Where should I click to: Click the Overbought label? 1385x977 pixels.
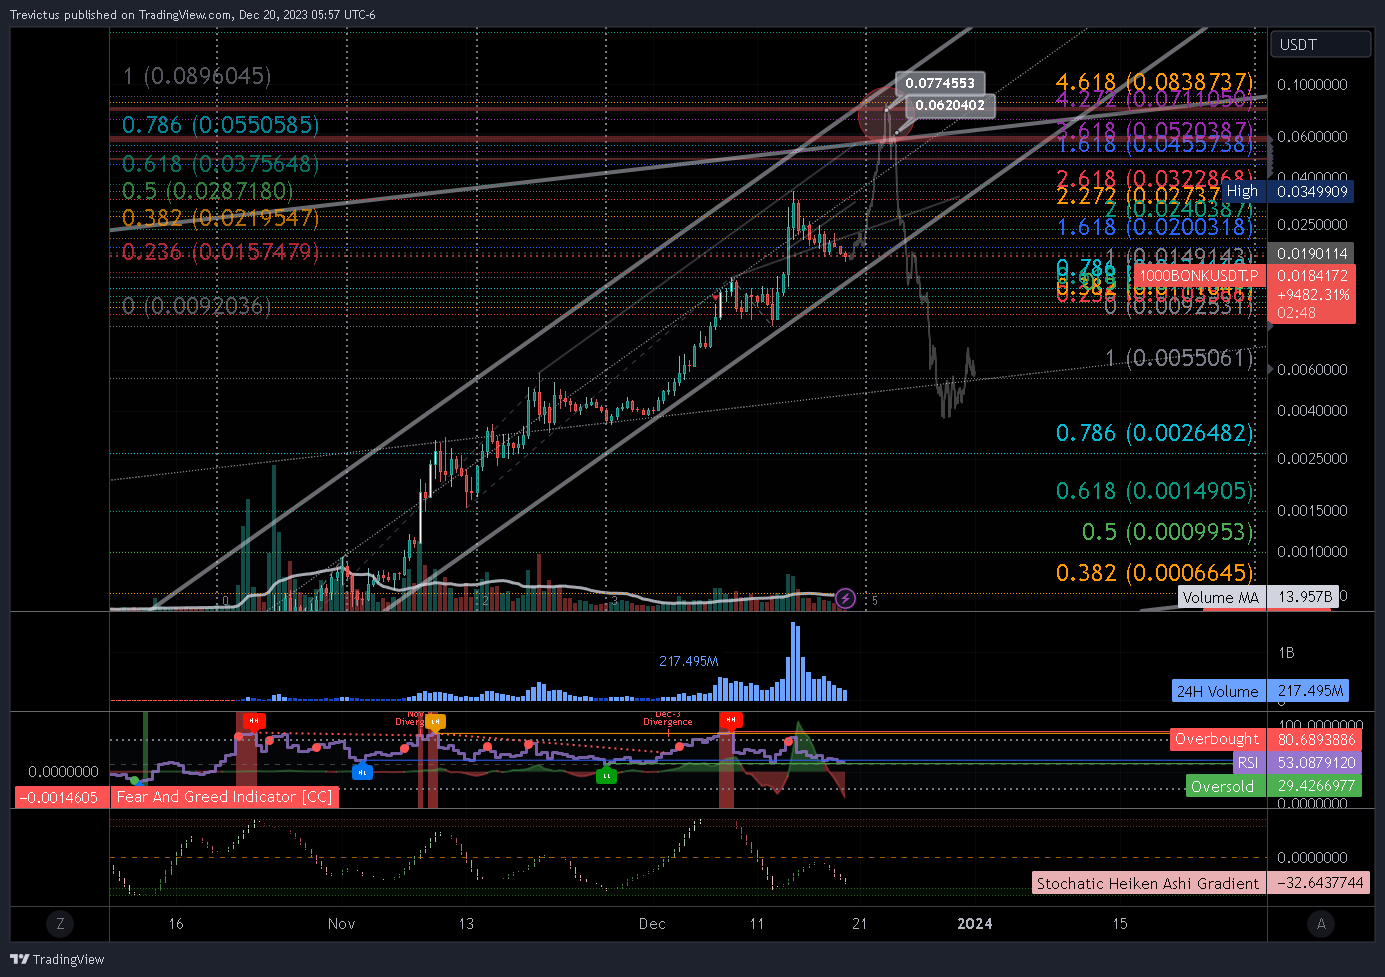pos(1216,739)
